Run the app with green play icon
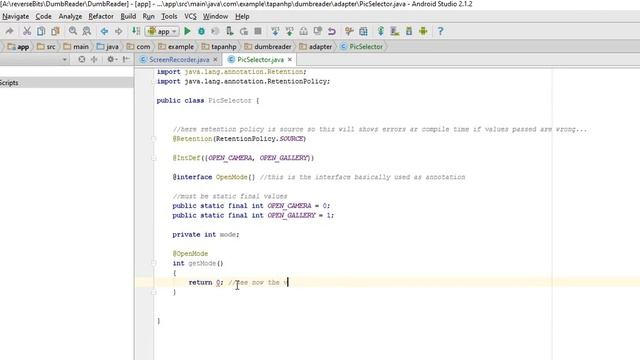640x360 pixels. tap(187, 31)
